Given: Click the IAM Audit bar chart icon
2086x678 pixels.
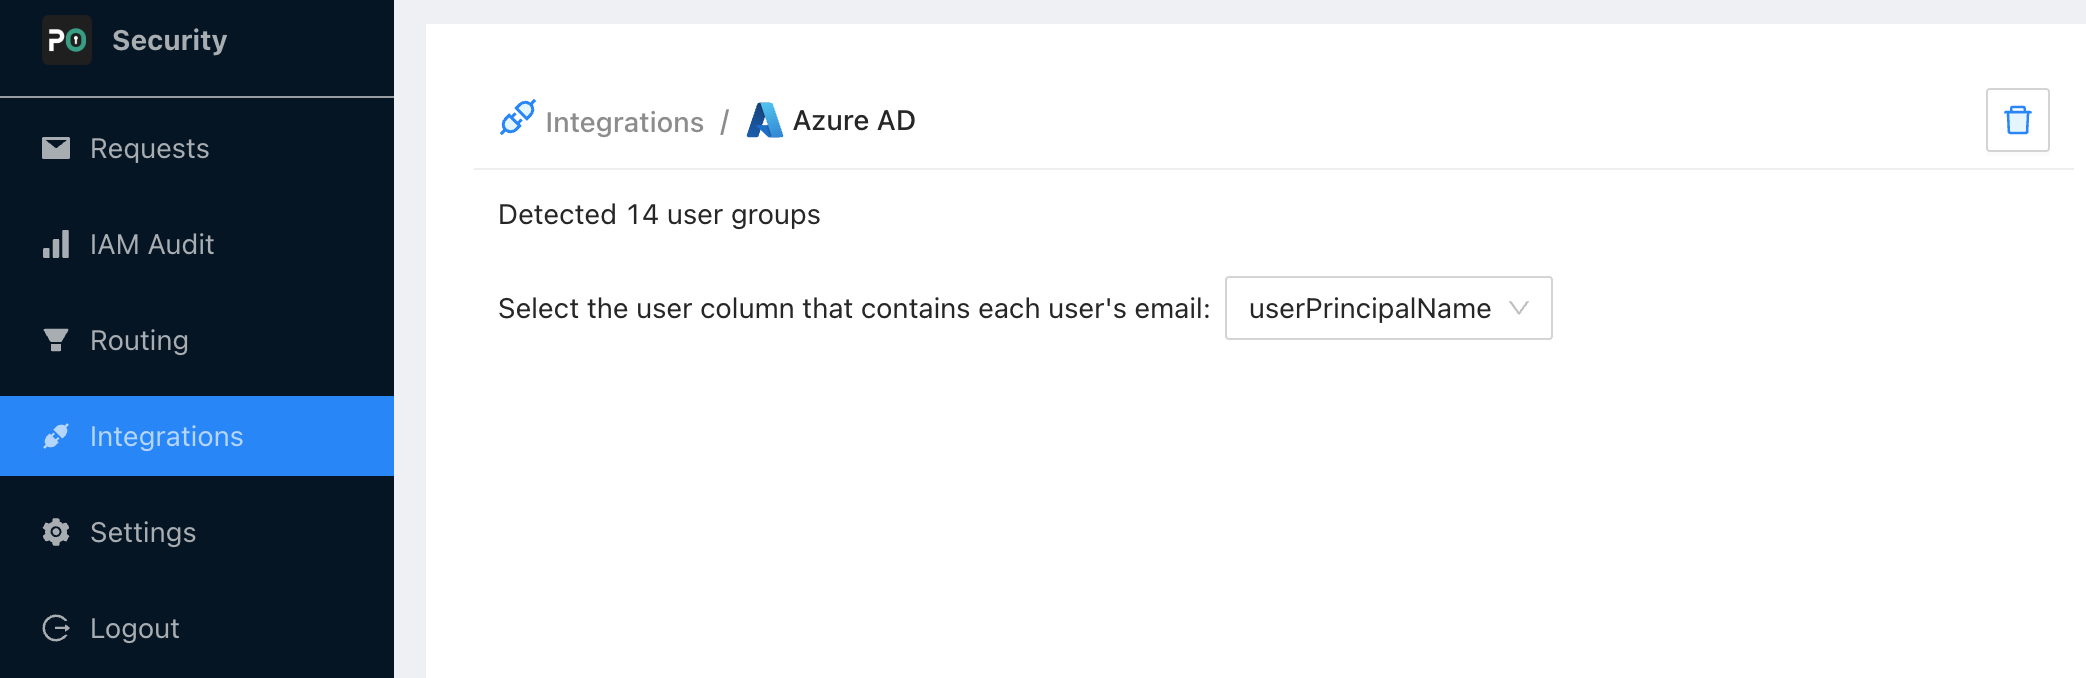Looking at the screenshot, I should click(56, 244).
